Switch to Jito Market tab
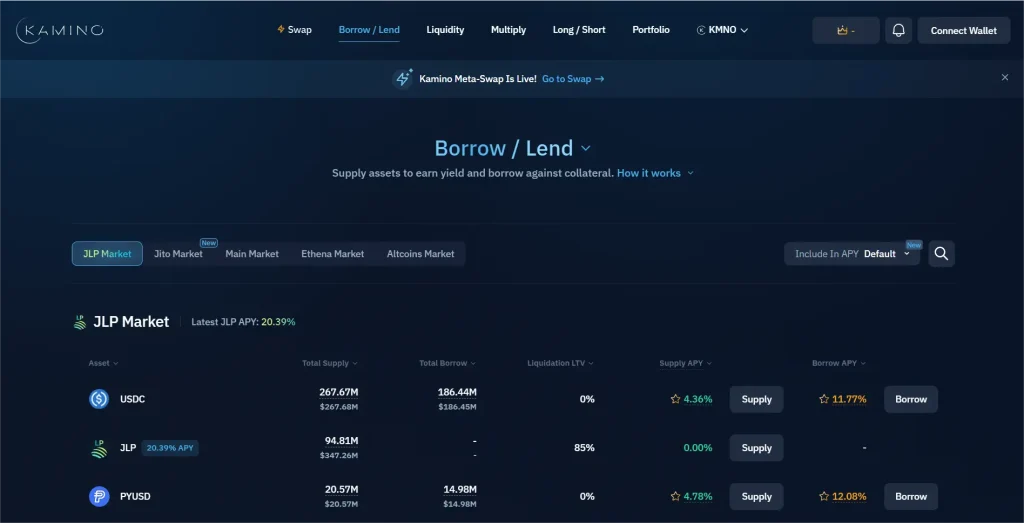Screen dimensions: 1024x523 pyautogui.click(x=178, y=253)
